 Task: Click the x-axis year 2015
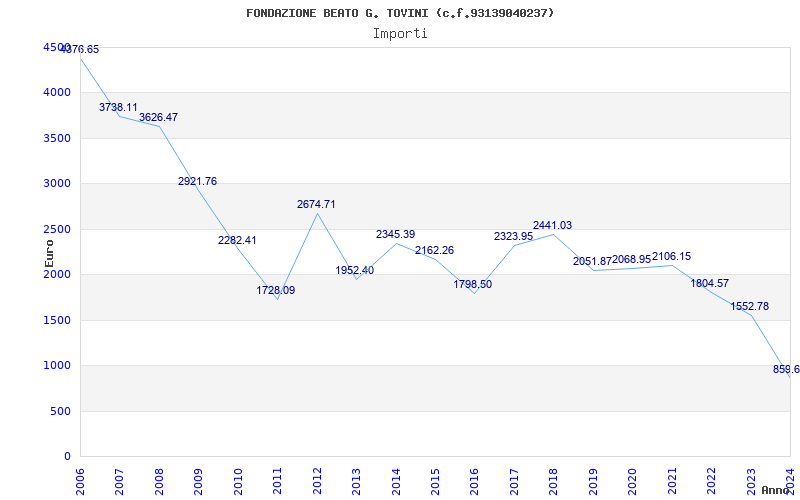point(435,482)
